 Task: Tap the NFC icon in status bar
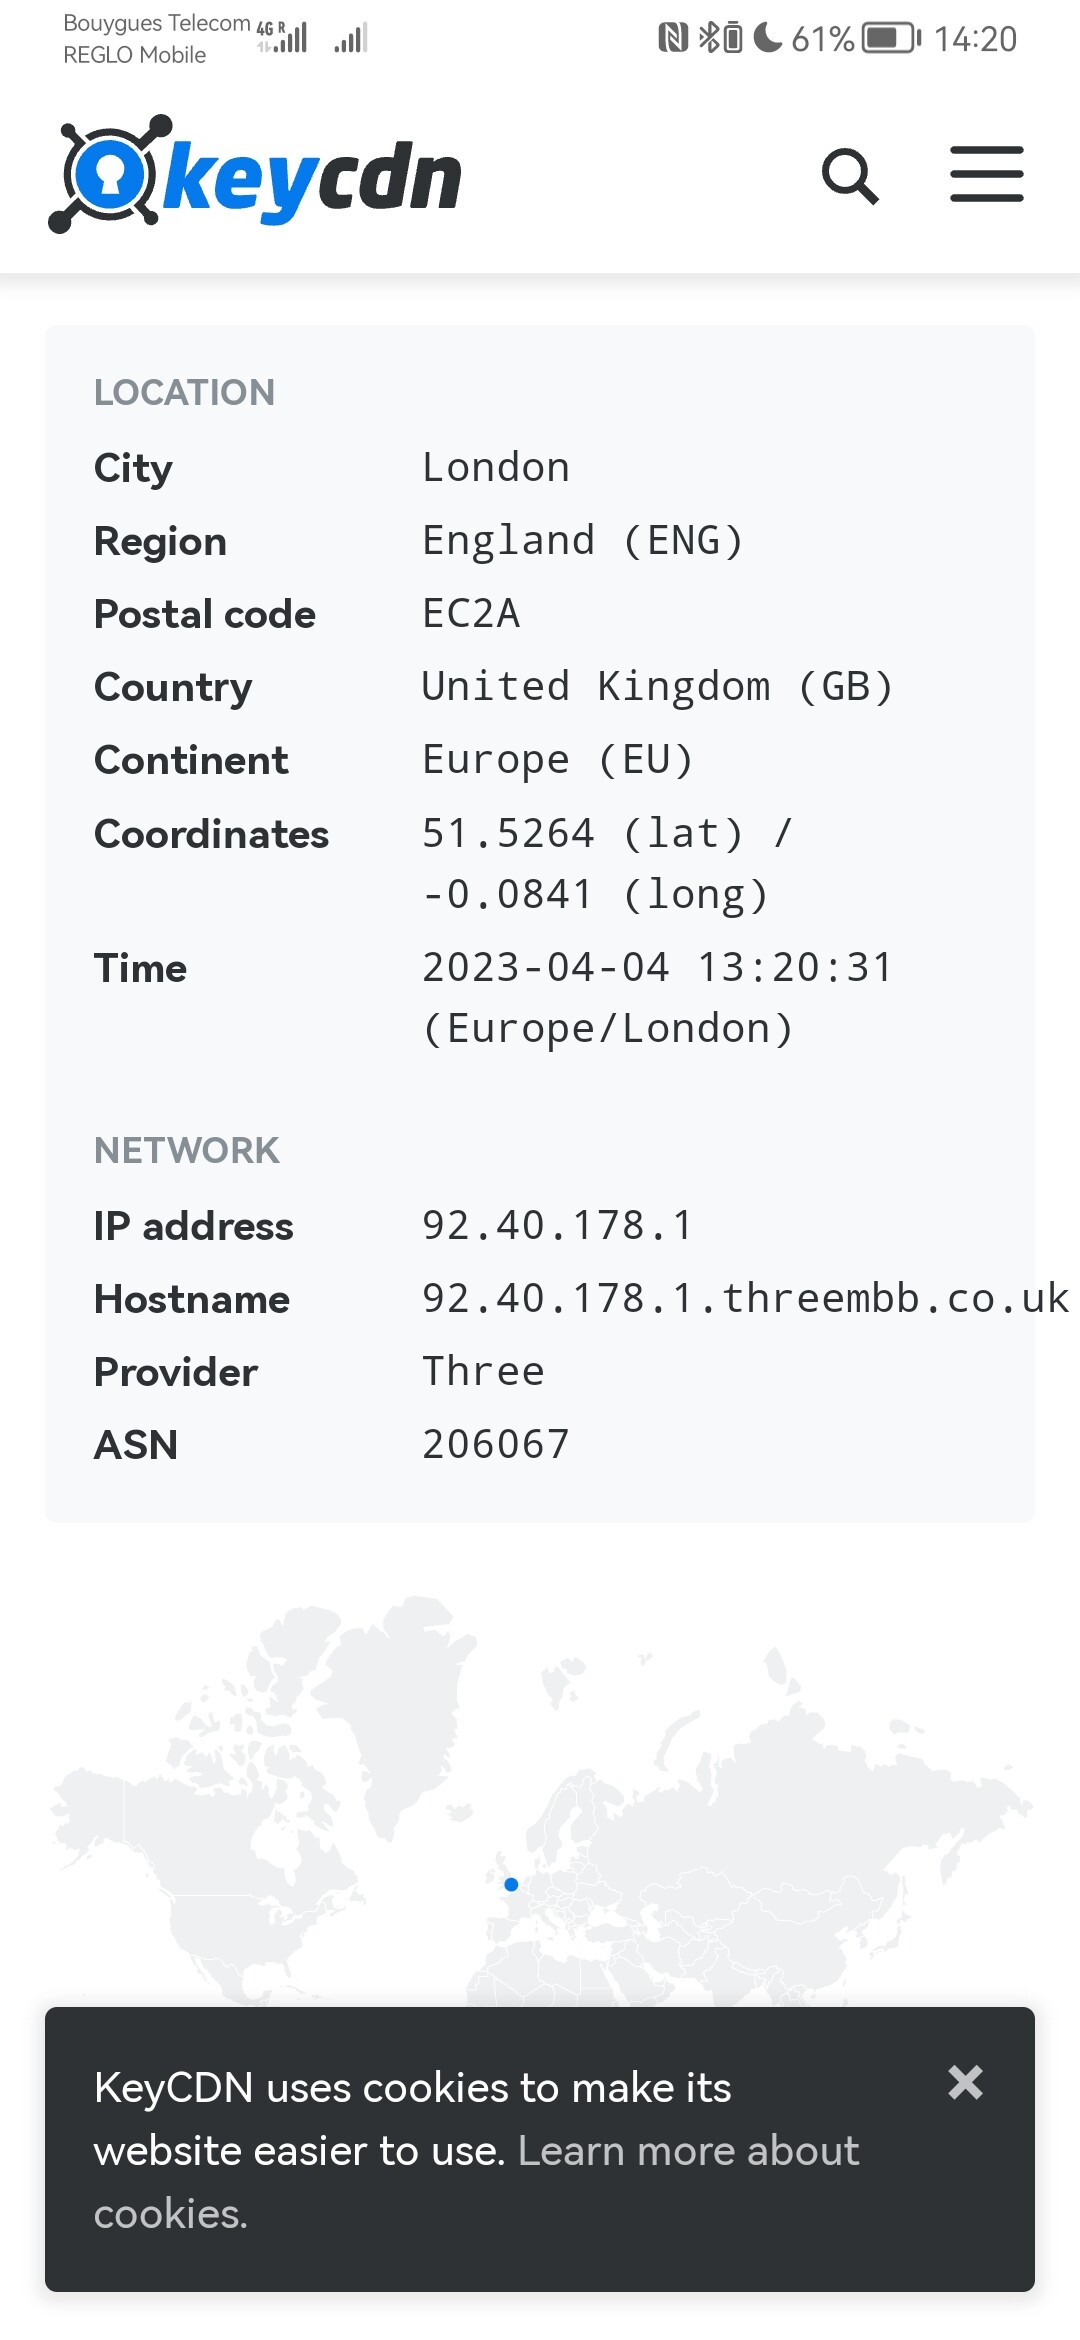[673, 38]
